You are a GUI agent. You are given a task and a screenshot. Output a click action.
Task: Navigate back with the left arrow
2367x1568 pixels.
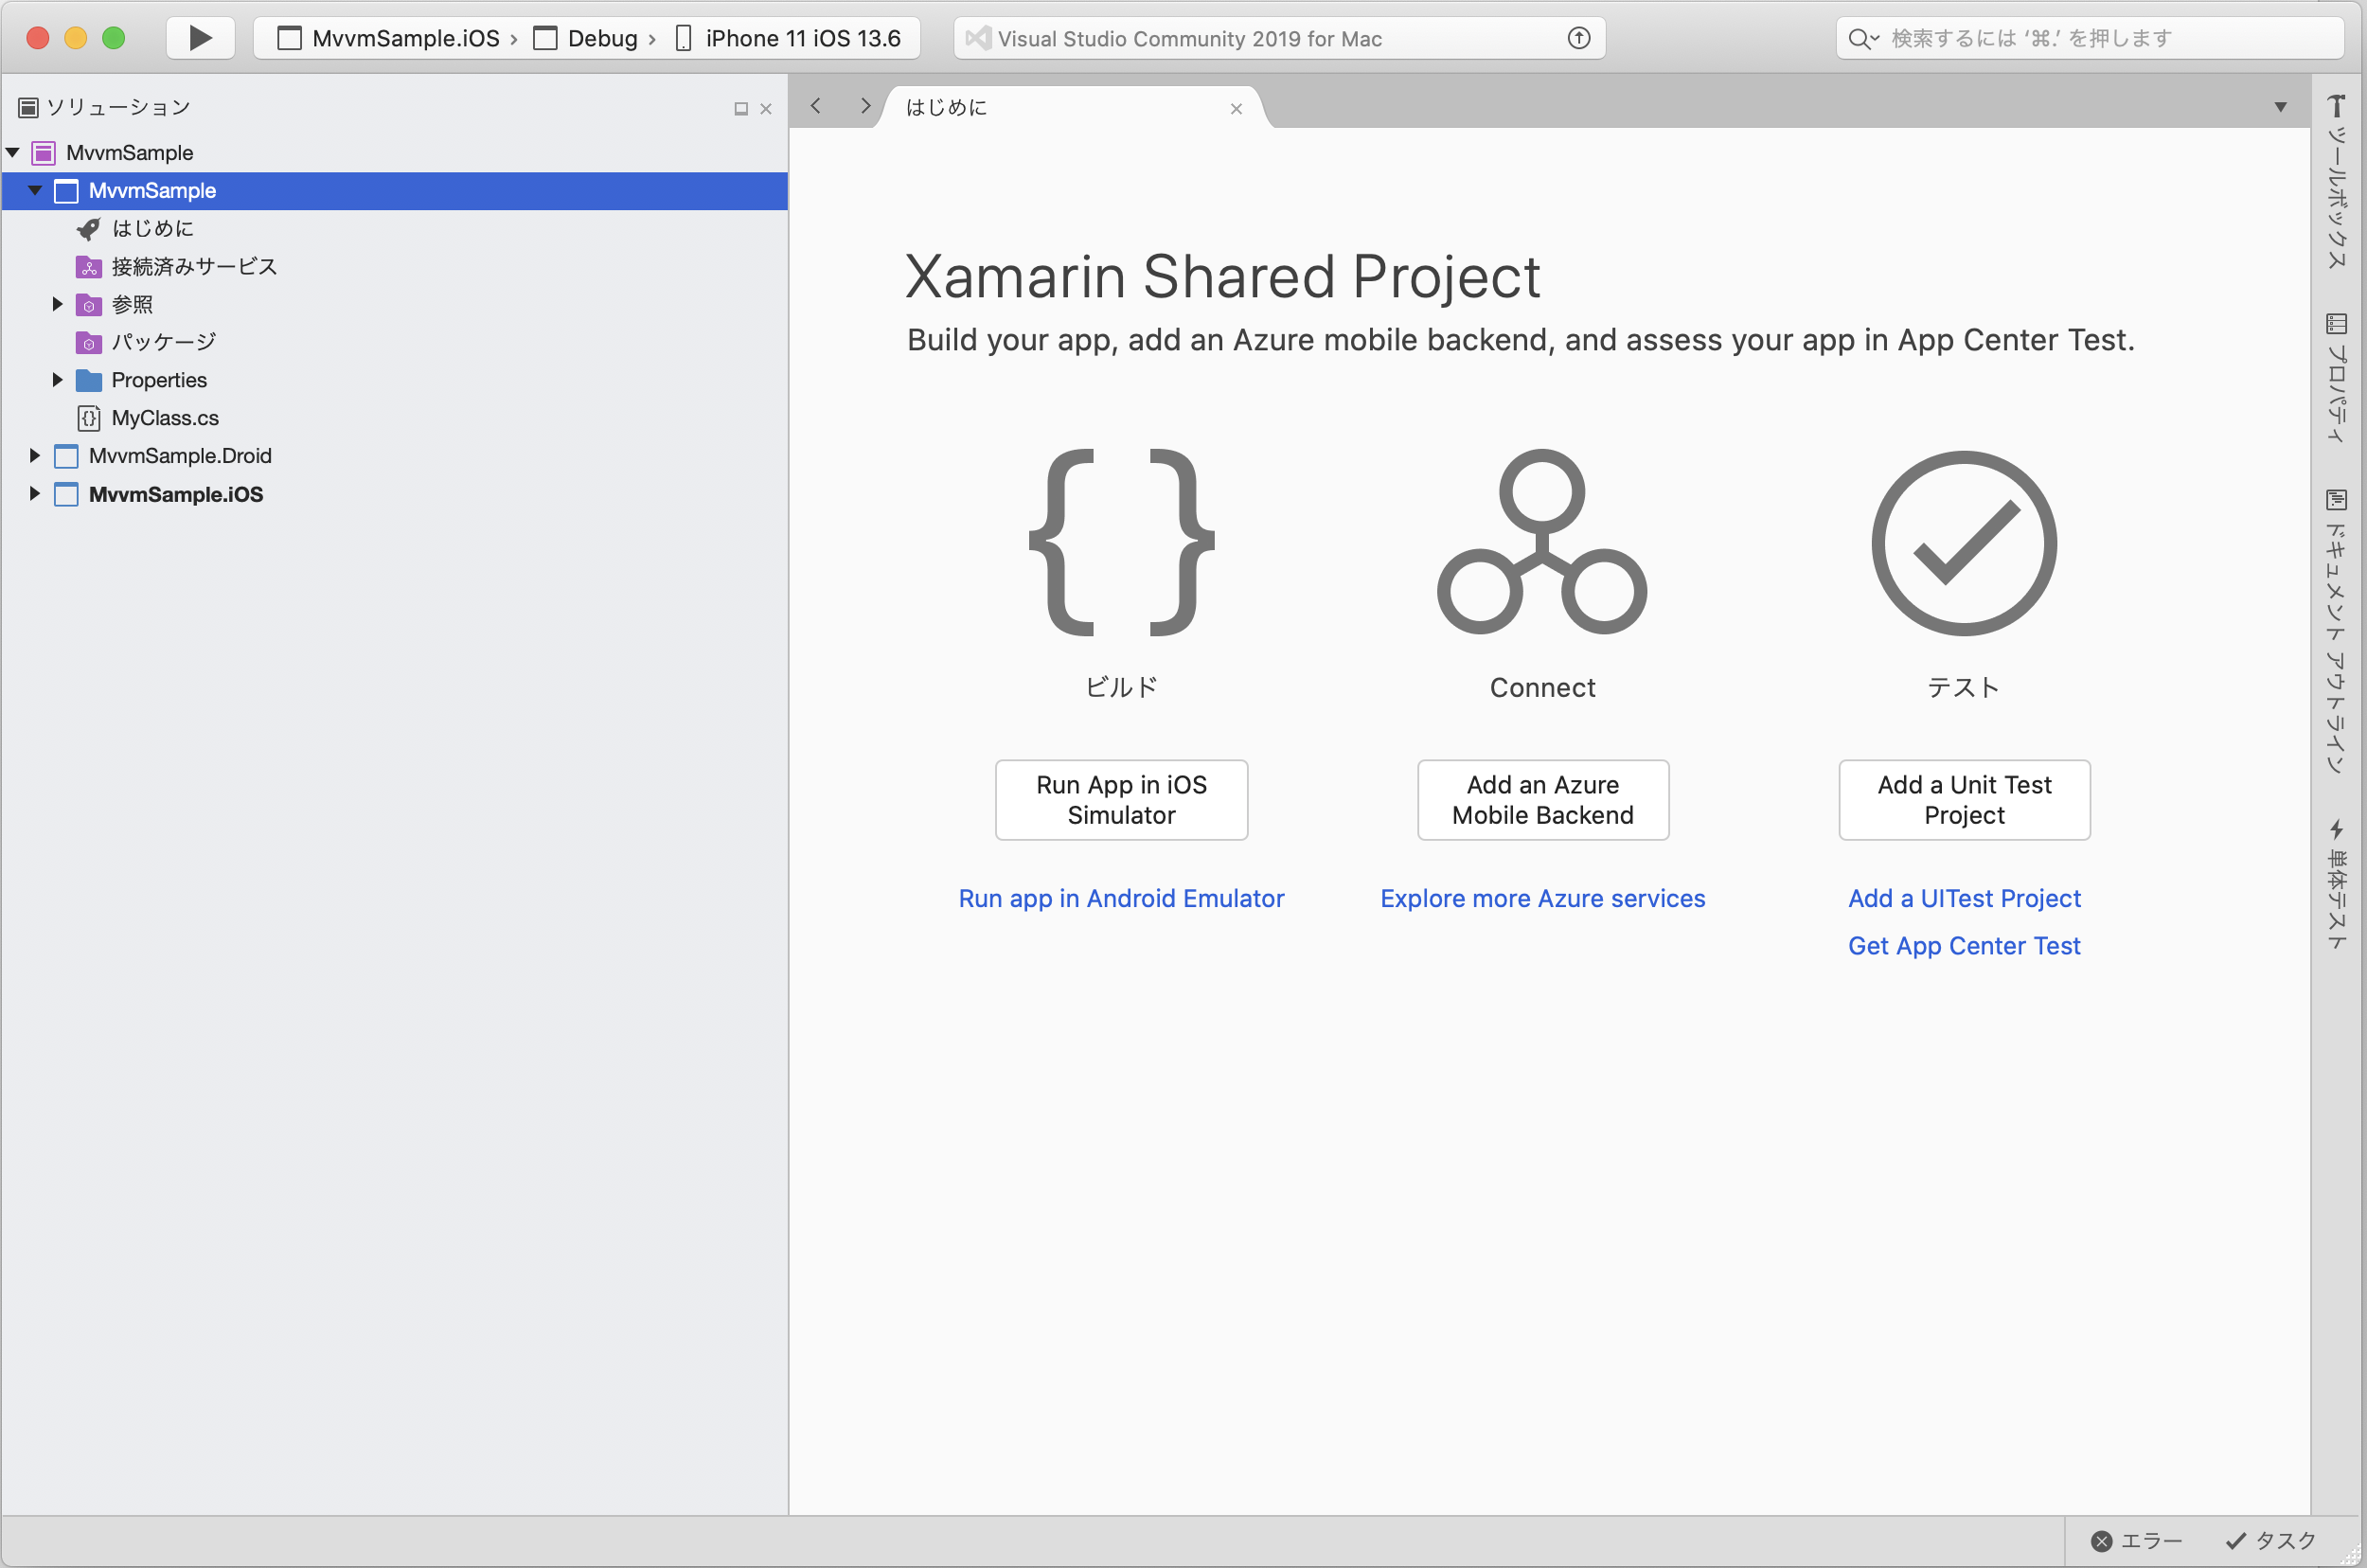click(816, 106)
